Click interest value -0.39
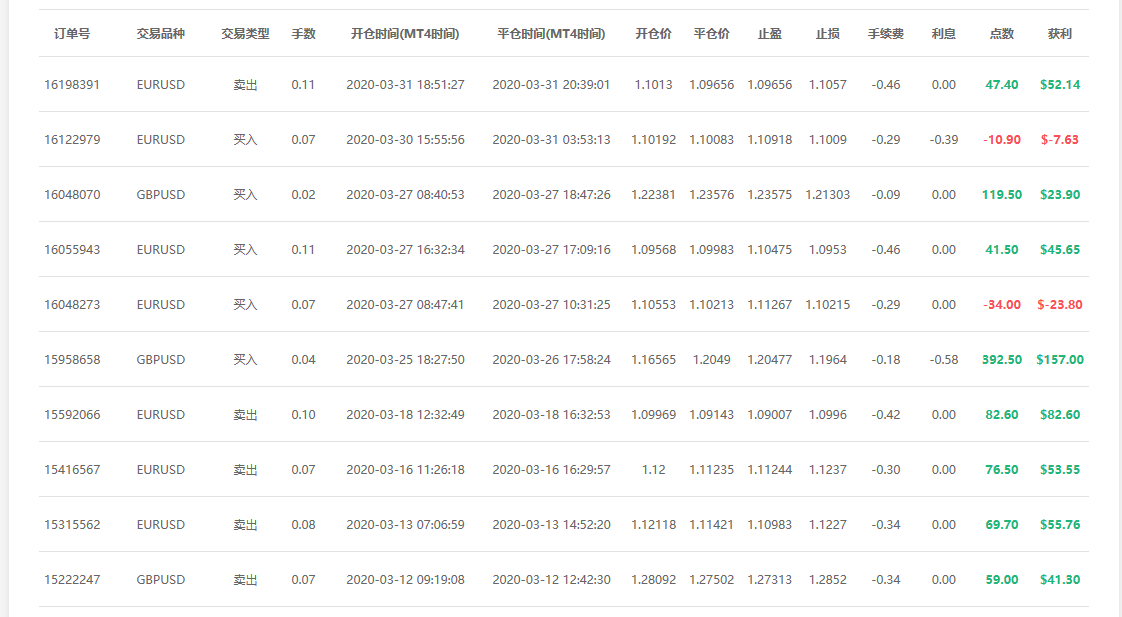Image resolution: width=1122 pixels, height=617 pixels. pos(943,140)
